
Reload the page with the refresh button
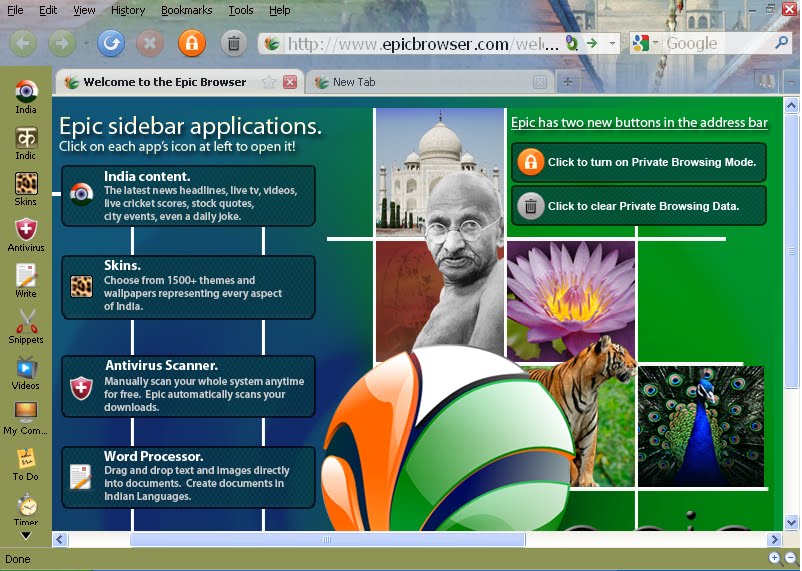(111, 43)
